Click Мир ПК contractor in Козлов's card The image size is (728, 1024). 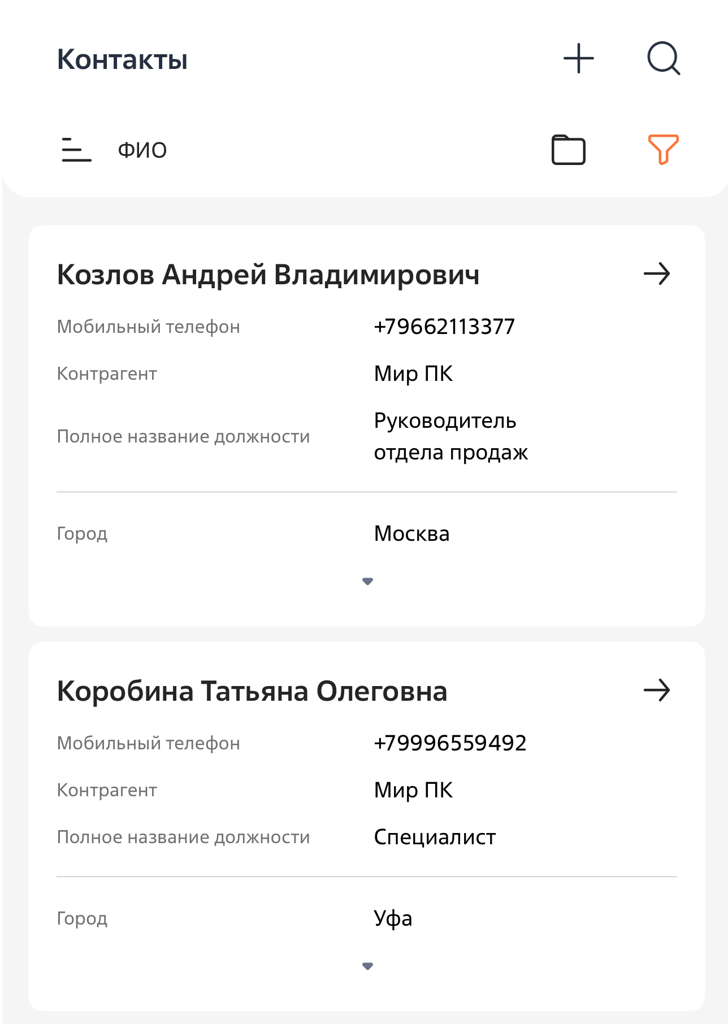point(413,374)
